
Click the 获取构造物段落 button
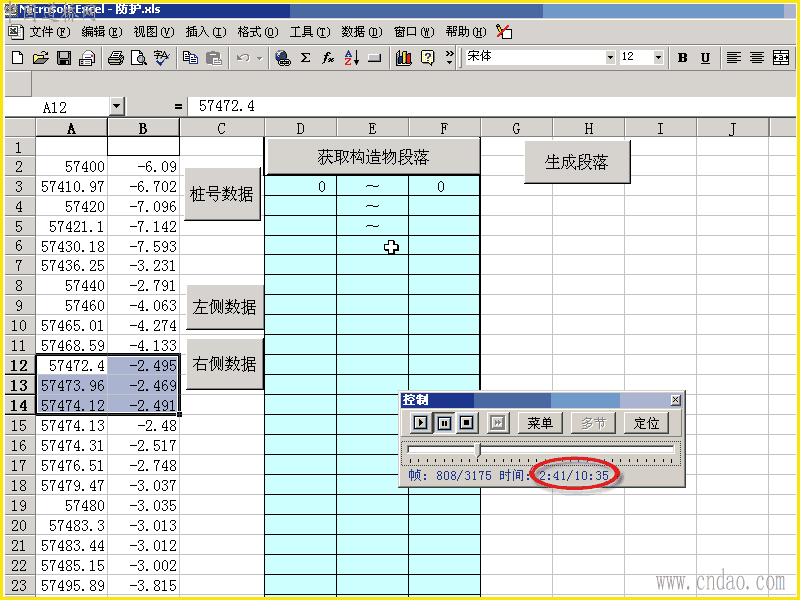[x=372, y=157]
